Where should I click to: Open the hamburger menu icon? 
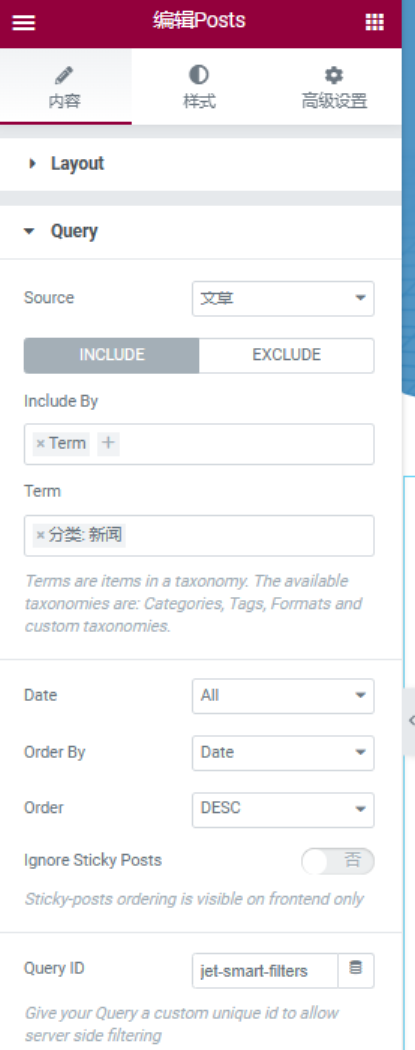click(23, 23)
